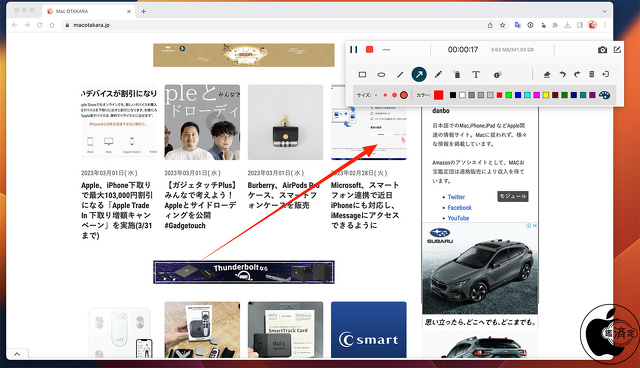Open the Microsoft iMessage article headline

[x=365, y=205]
